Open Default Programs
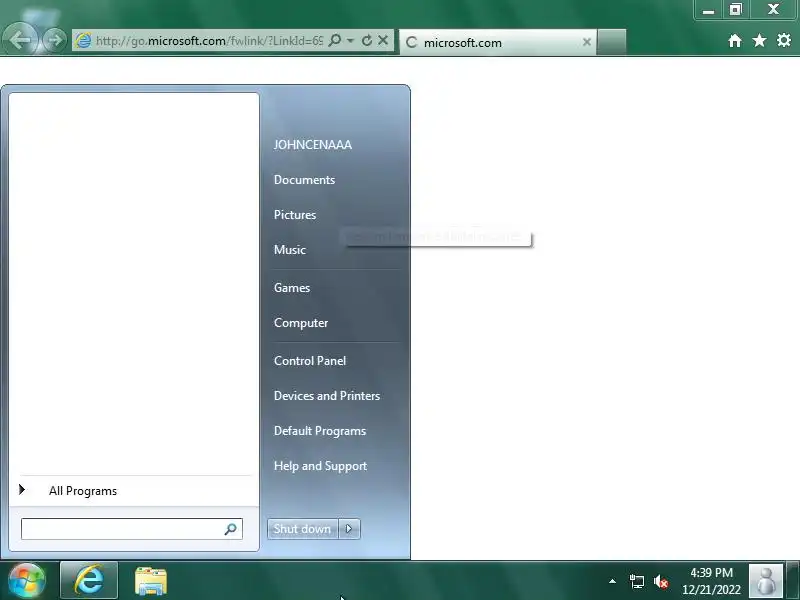The image size is (800, 600). [x=320, y=431]
